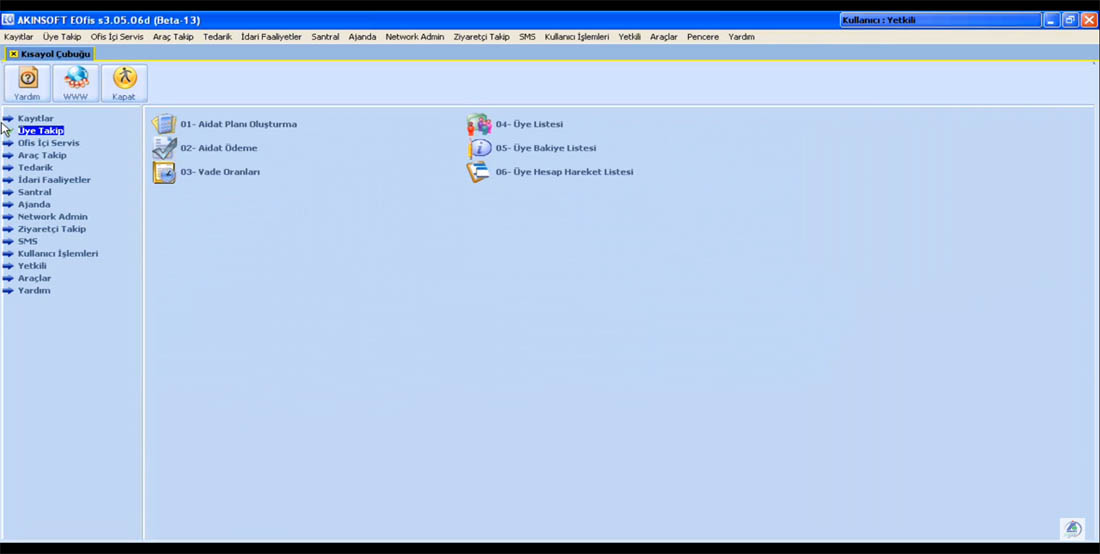Image resolution: width=1100 pixels, height=554 pixels.
Task: Click the AKINSOFT logo icon in title bar
Action: coord(8,20)
